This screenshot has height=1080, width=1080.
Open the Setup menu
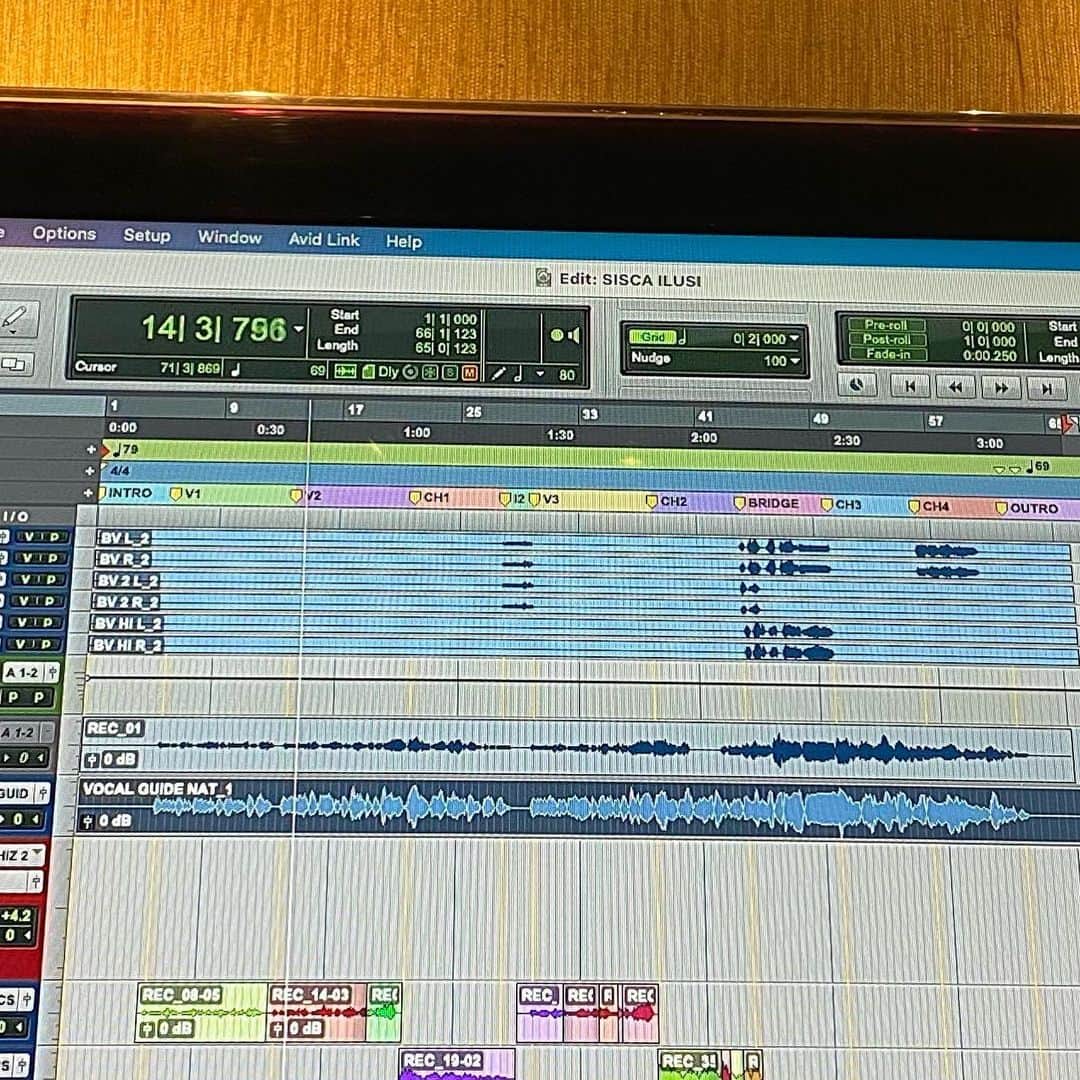(x=147, y=236)
